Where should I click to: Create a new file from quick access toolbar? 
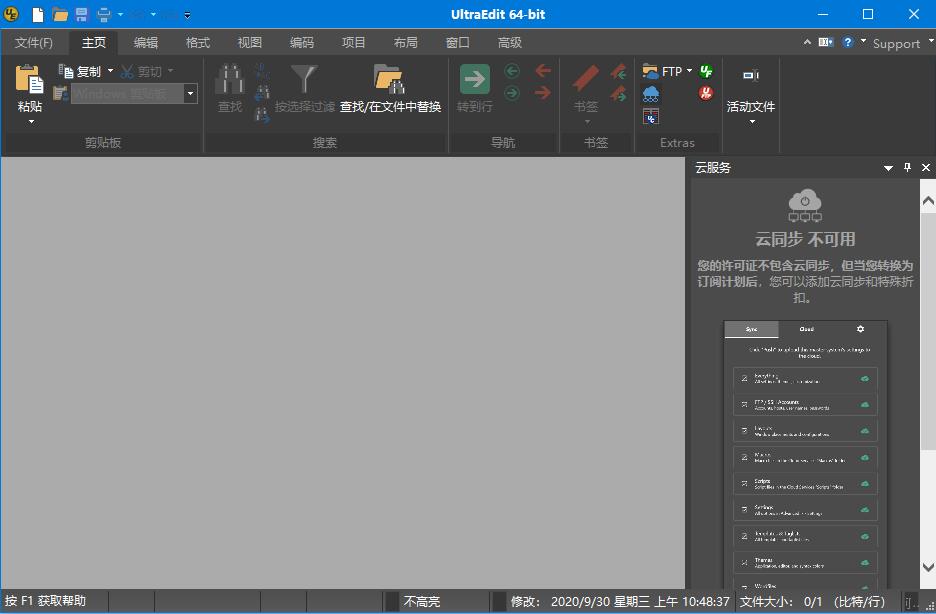[38, 14]
